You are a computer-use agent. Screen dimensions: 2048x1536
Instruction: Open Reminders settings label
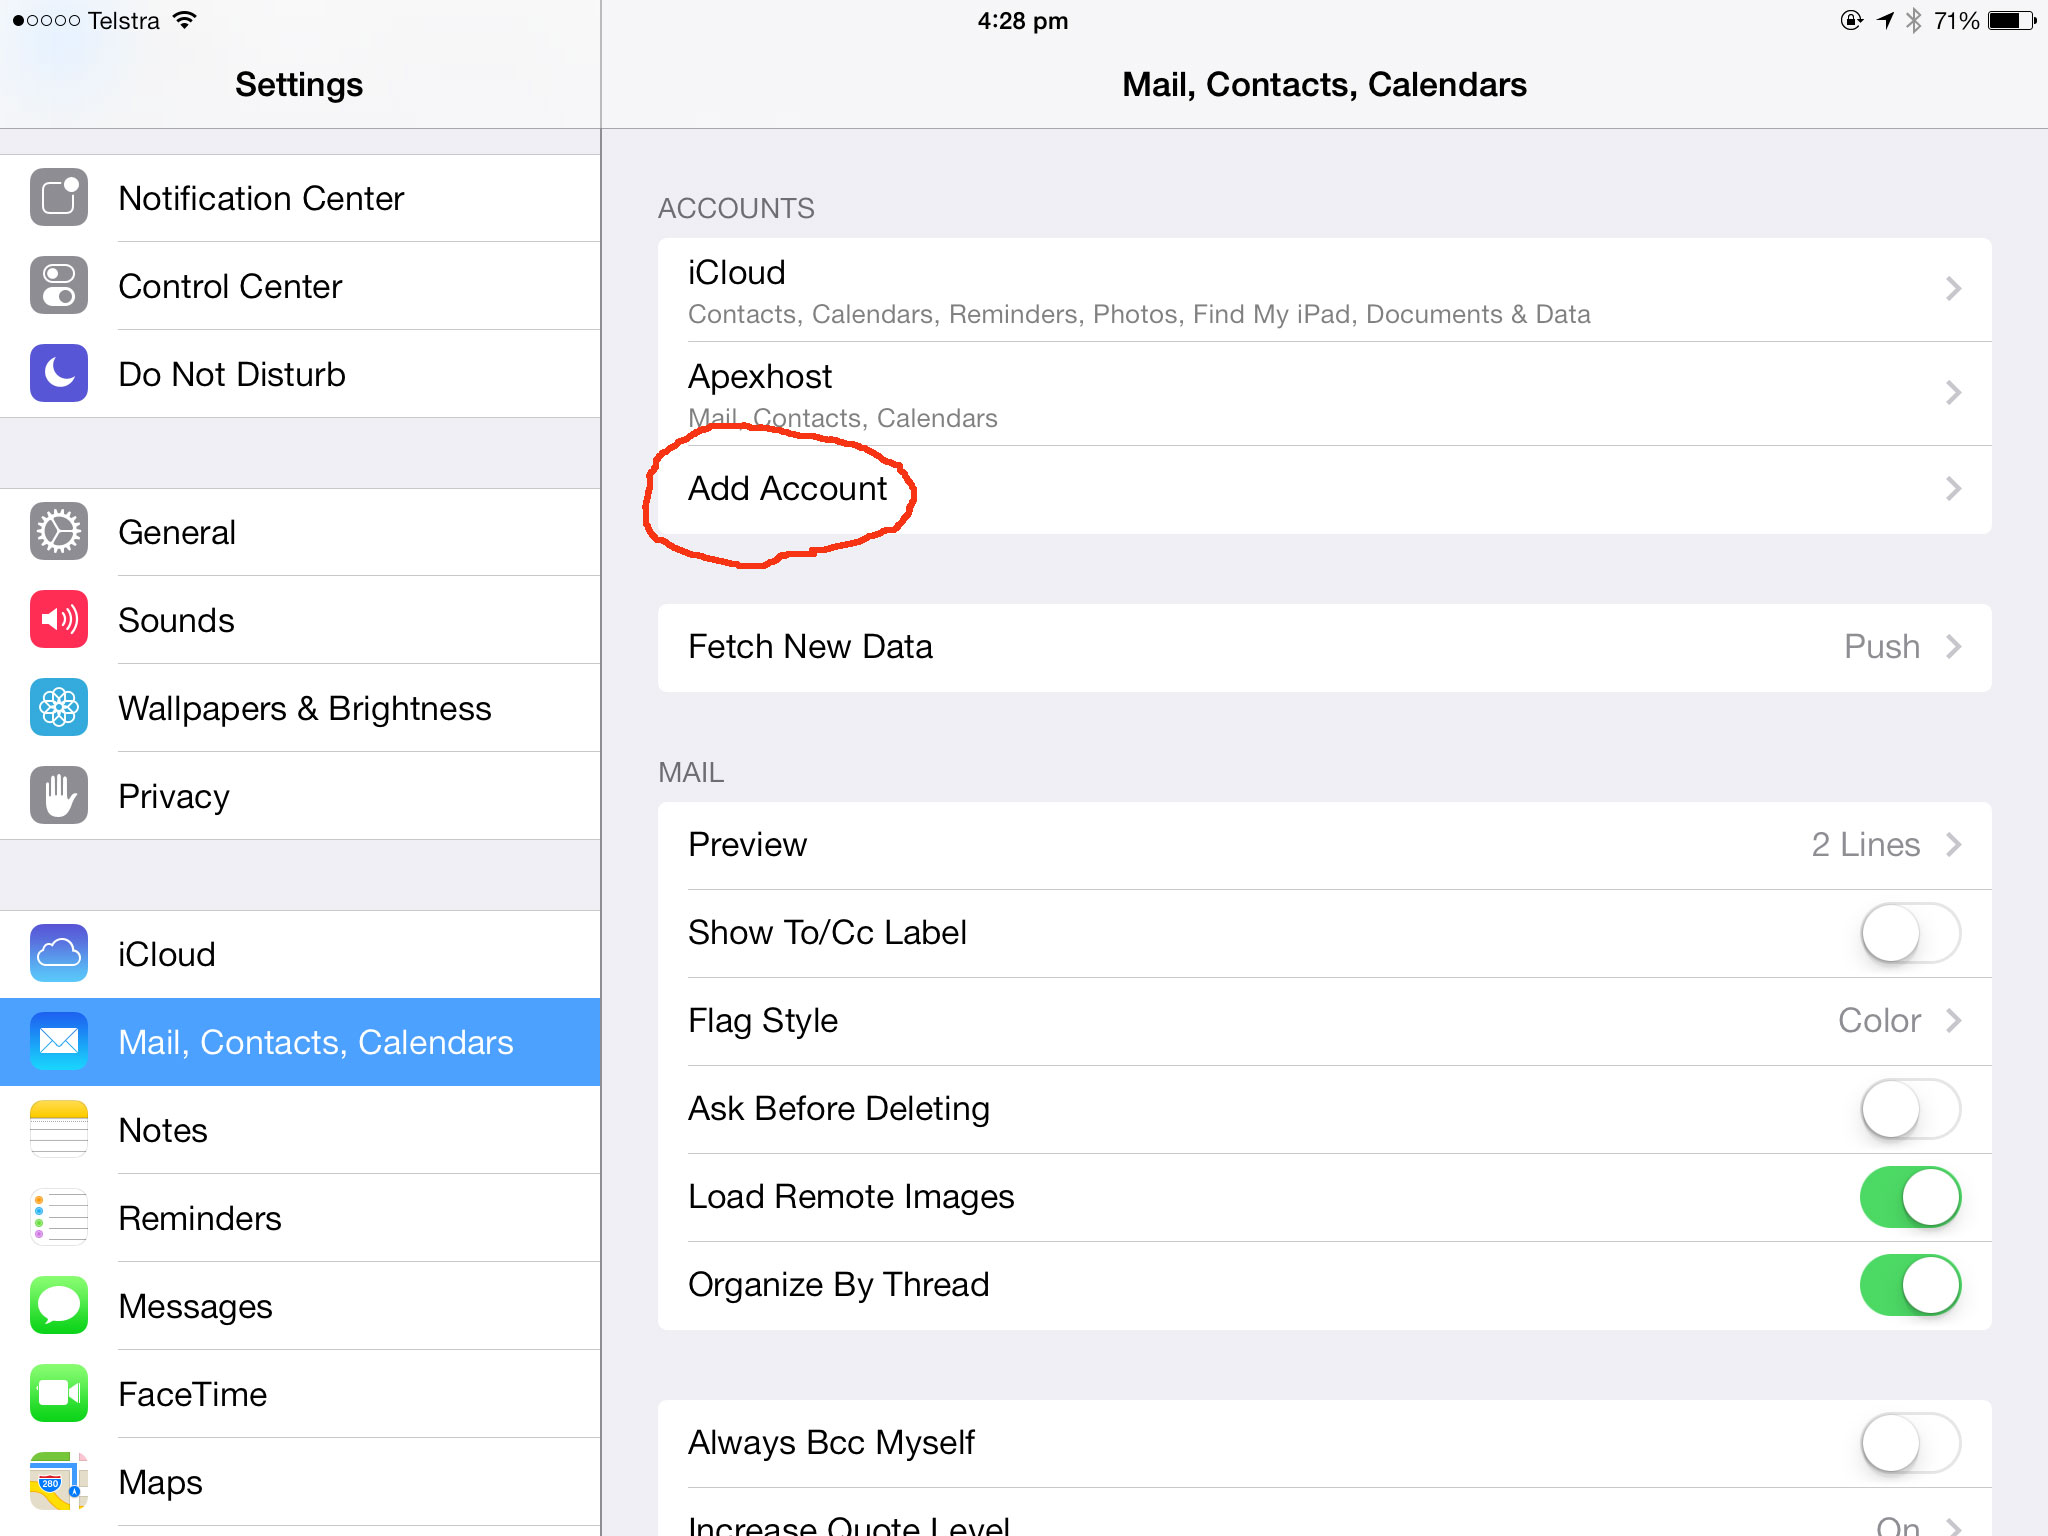pyautogui.click(x=200, y=1218)
